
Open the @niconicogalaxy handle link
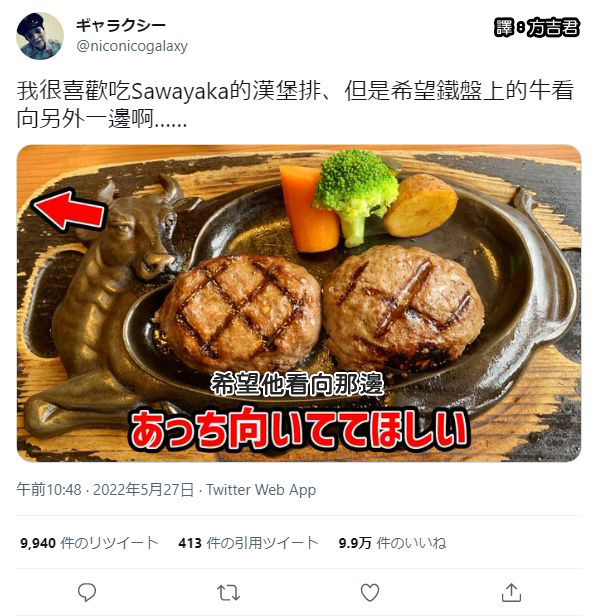point(132,46)
